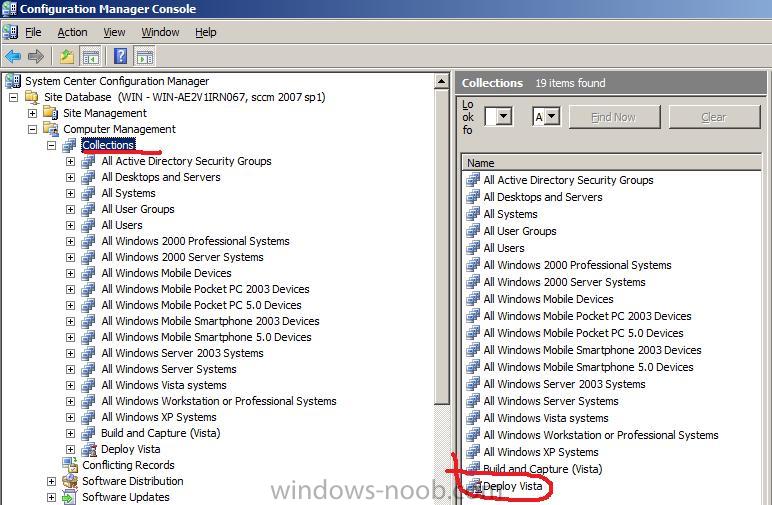
Task: Click the Deploy Vista collection icon in tree
Action: (x=89, y=449)
